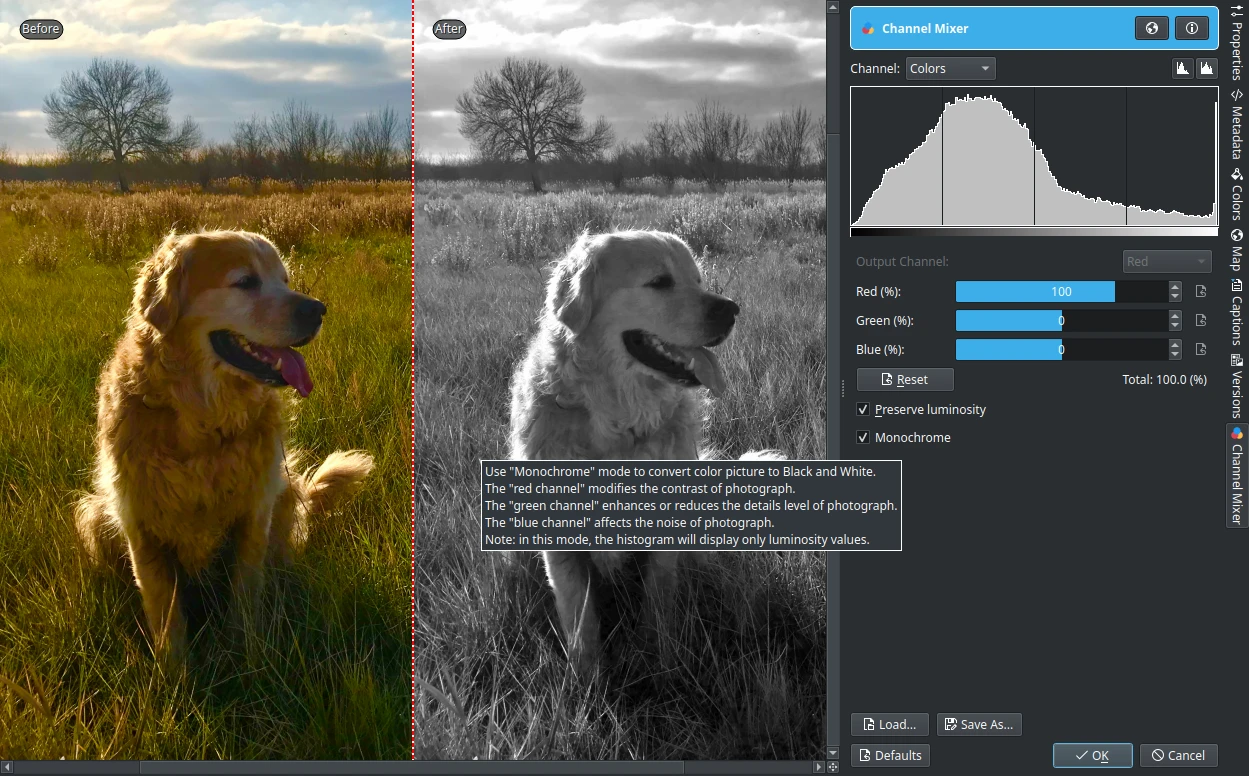This screenshot has width=1249, height=776.
Task: Click zoom-to-fit icon at preview corner
Action: pos(833,767)
